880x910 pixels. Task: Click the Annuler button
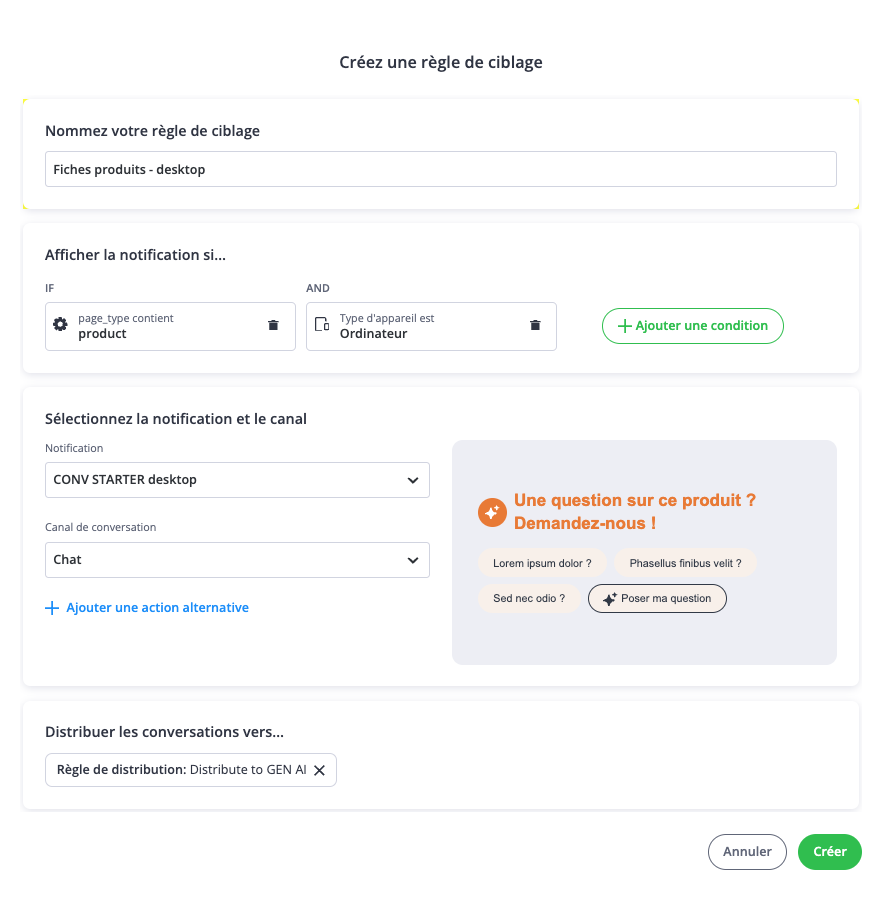(747, 852)
